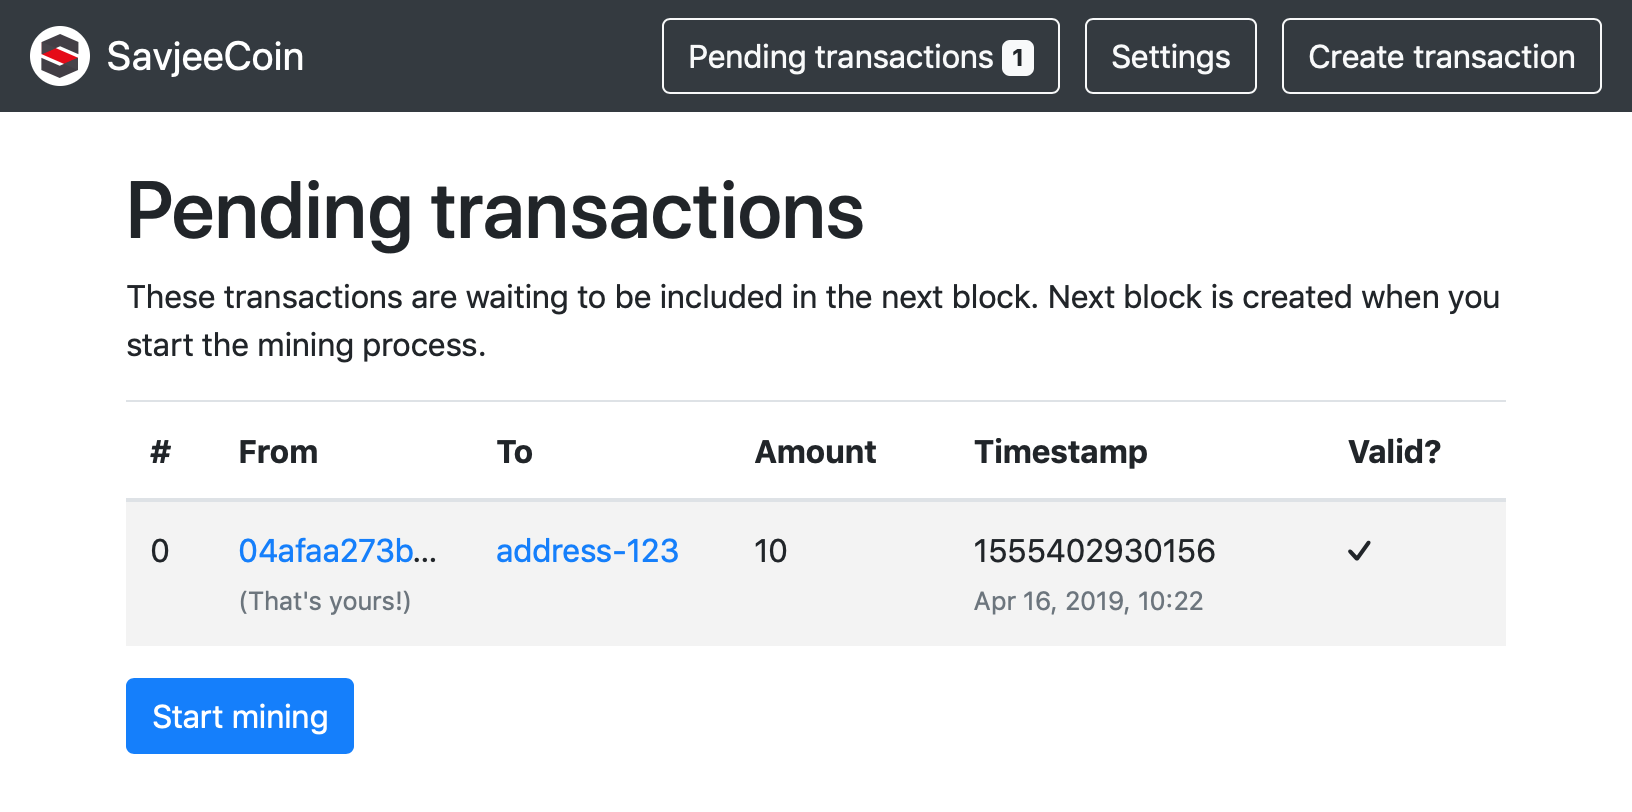Screen dimensions: 1632x812
Task: Open the Settings page
Action: (x=1170, y=57)
